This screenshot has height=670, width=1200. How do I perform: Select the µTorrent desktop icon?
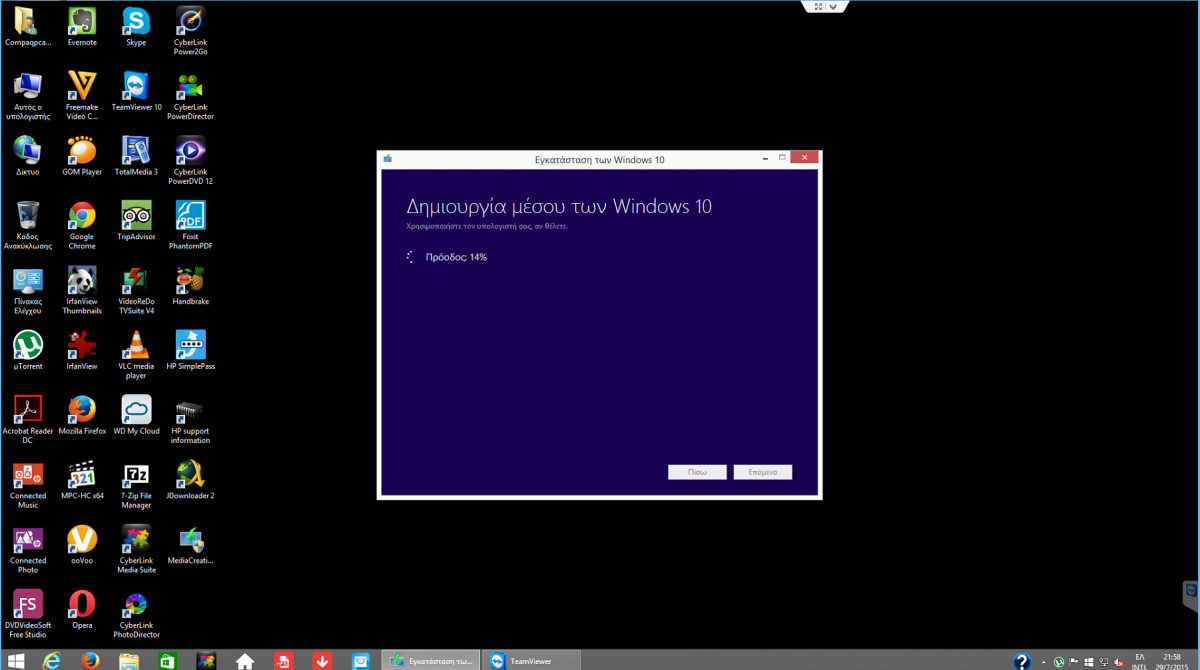[x=28, y=350]
